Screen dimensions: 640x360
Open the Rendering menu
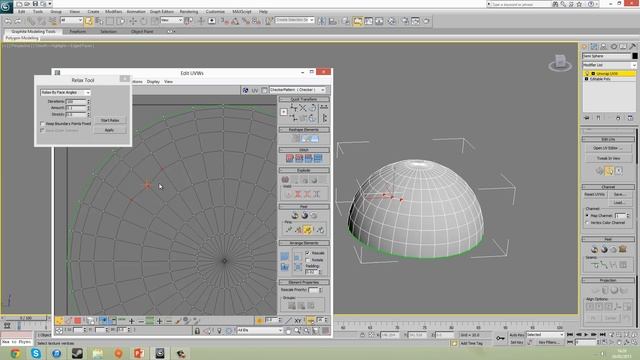189,12
